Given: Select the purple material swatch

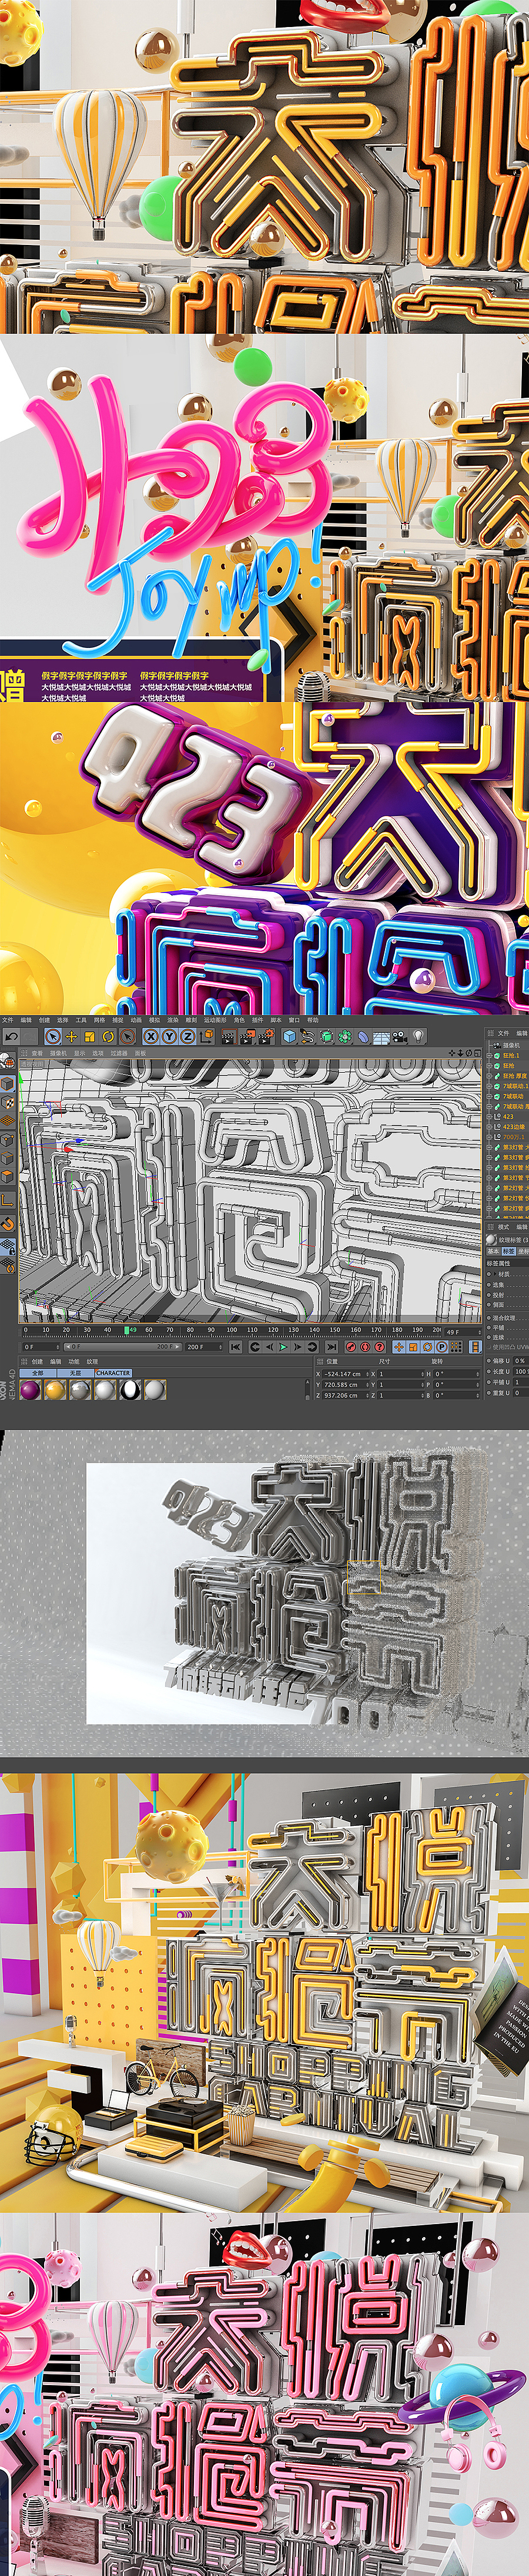Looking at the screenshot, I should [x=29, y=1390].
